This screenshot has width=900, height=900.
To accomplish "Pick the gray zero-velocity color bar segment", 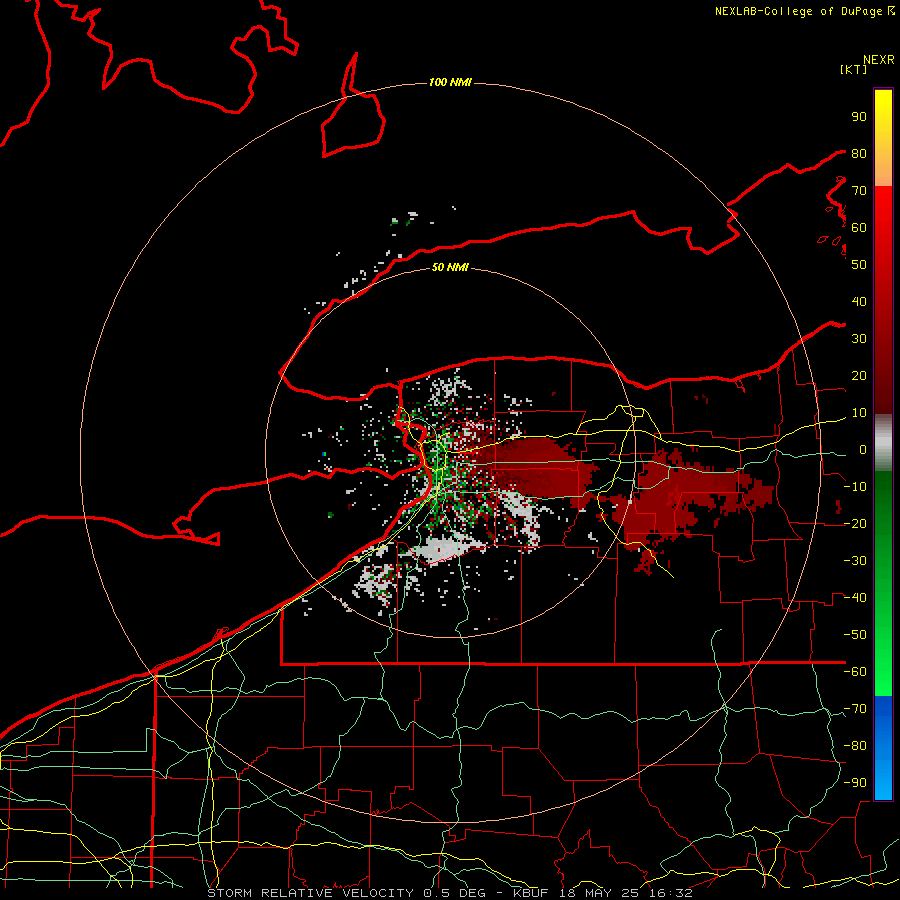I will (883, 443).
